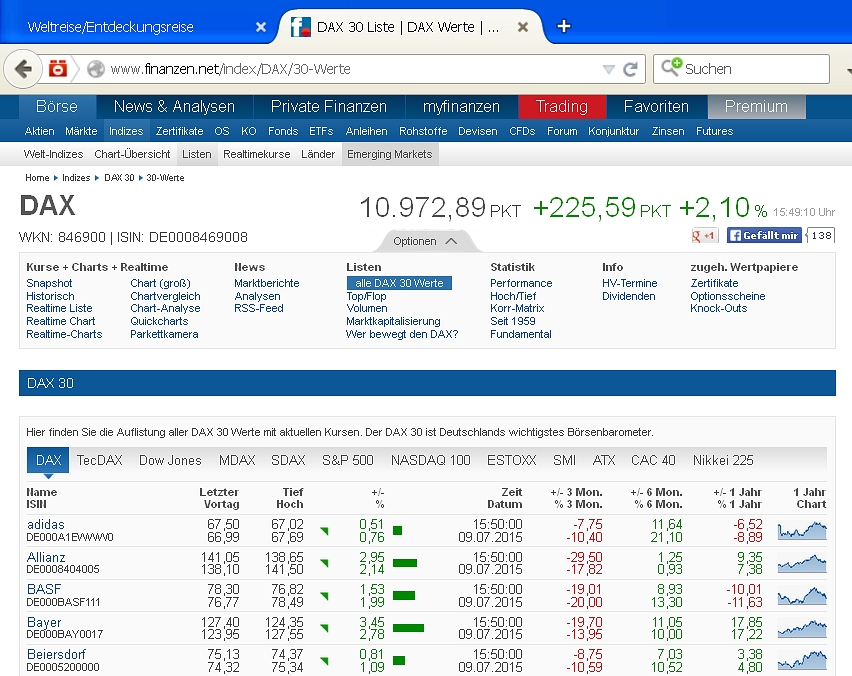852x676 pixels.
Task: Switch to Dow Jones index tab
Action: (170, 460)
